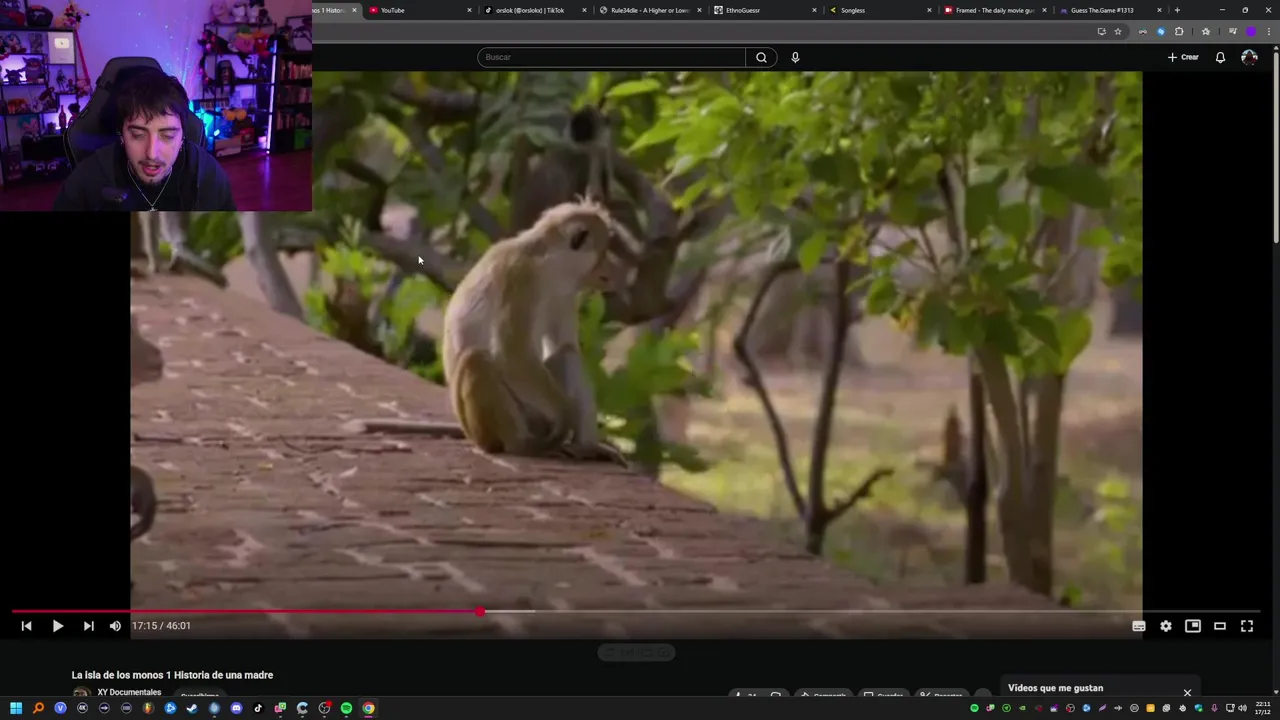Click the Videos que me gustan popup text
This screenshot has width=1280, height=720.
[x=1055, y=688]
